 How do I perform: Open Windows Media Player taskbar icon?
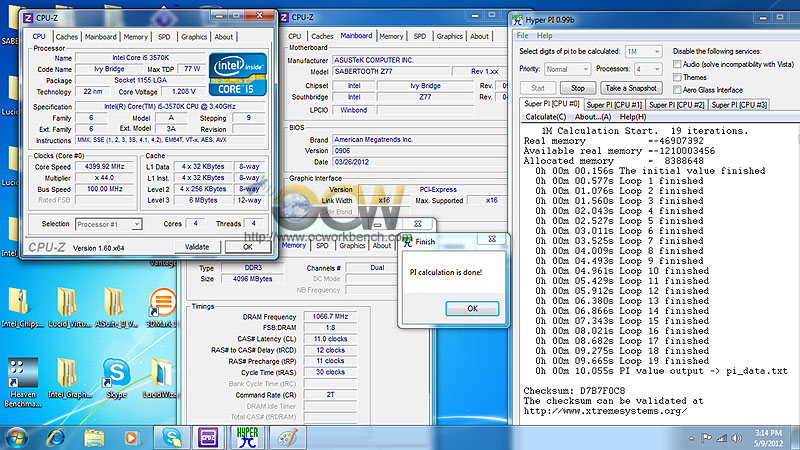(131, 438)
